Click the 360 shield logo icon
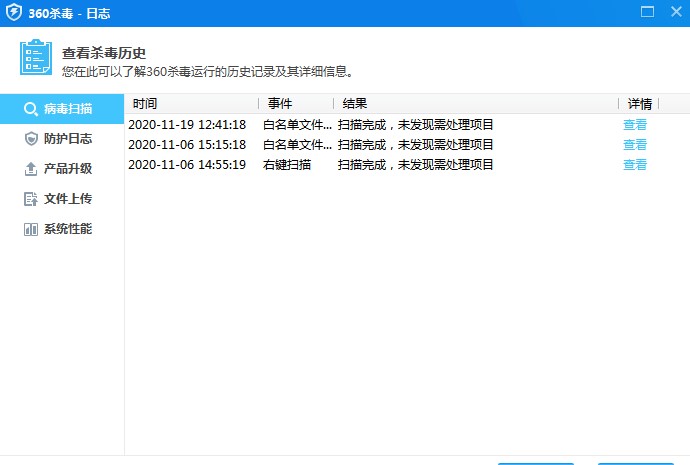Image resolution: width=690 pixels, height=465 pixels. tap(14, 12)
